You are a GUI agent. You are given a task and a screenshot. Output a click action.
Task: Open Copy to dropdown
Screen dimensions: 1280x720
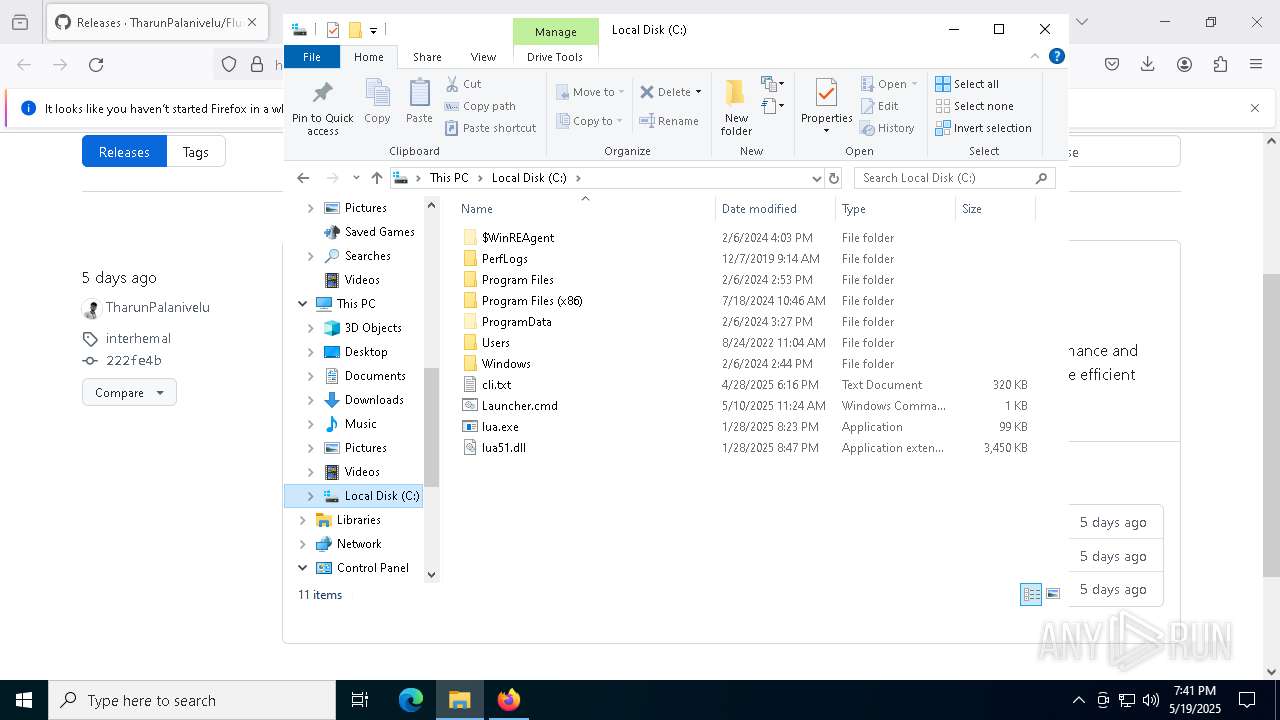(x=590, y=121)
